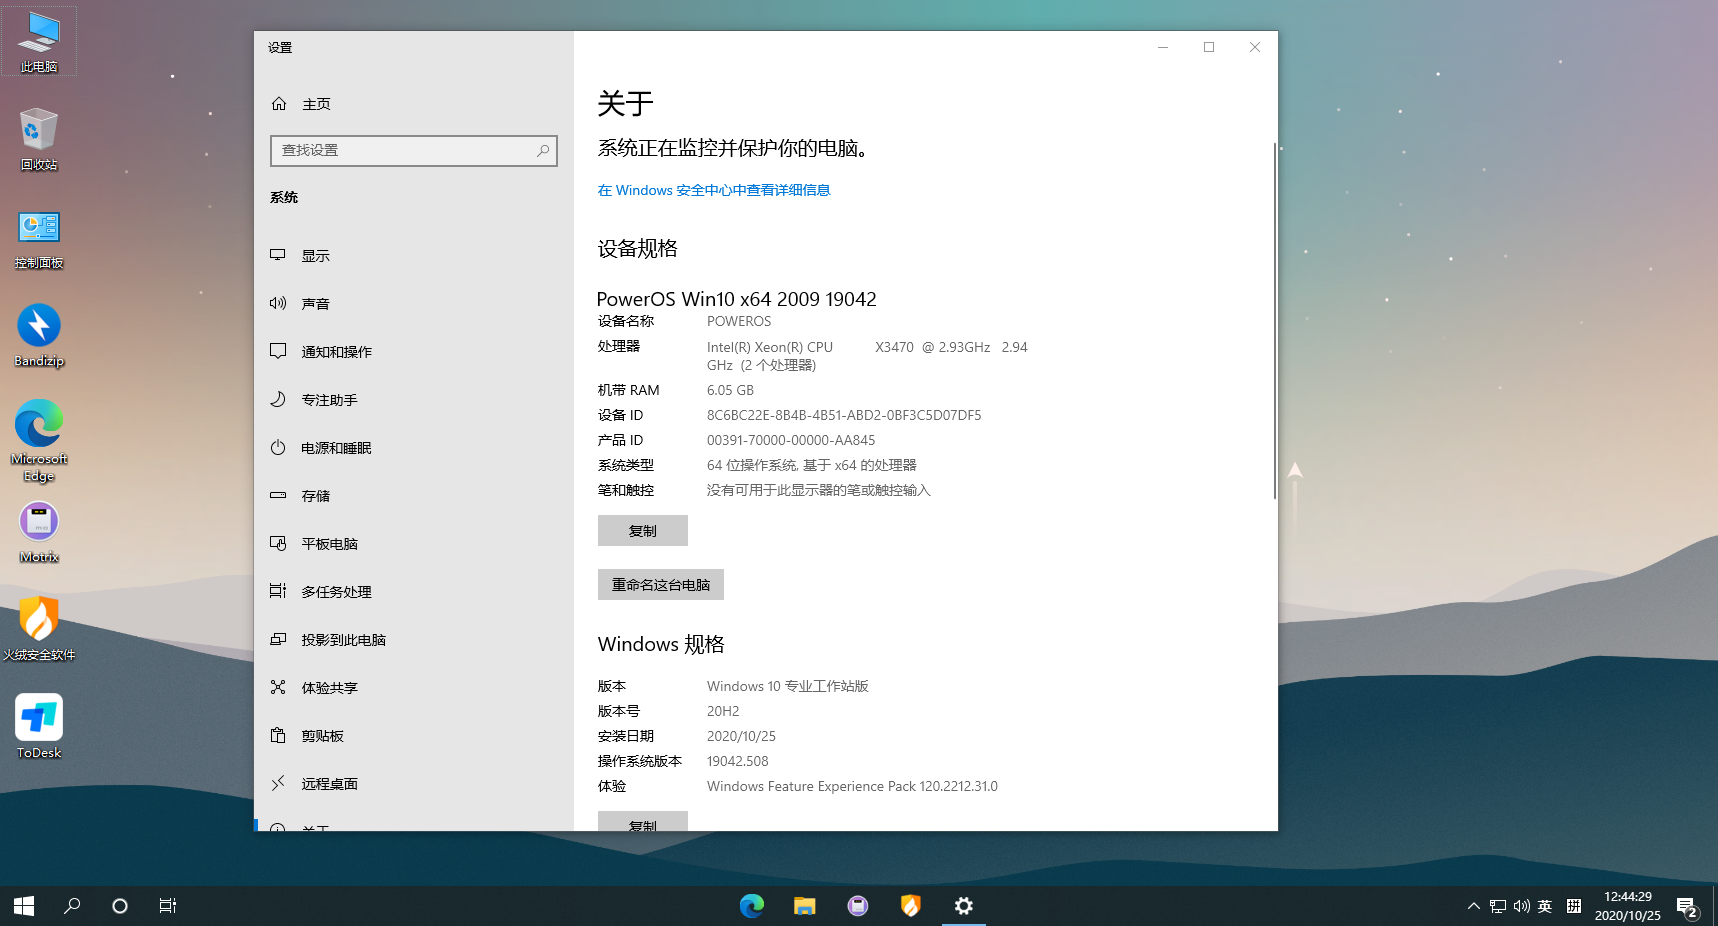
Task: Click product ID 00391-70000-00000-AA845
Action: pos(791,440)
